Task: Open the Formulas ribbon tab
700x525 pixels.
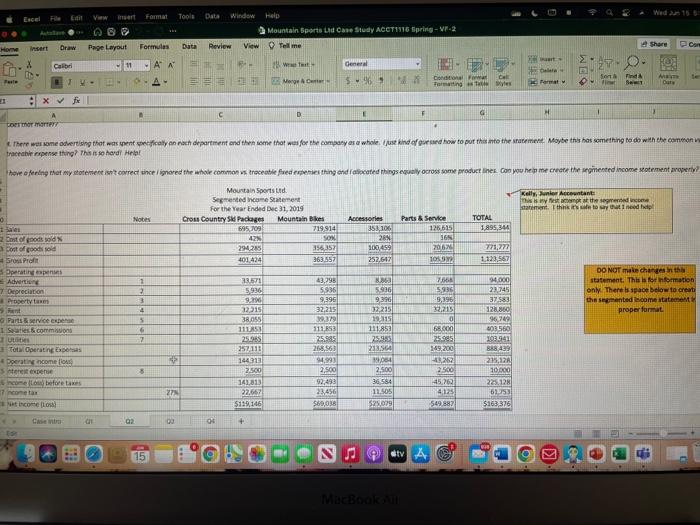Action: pos(154,46)
